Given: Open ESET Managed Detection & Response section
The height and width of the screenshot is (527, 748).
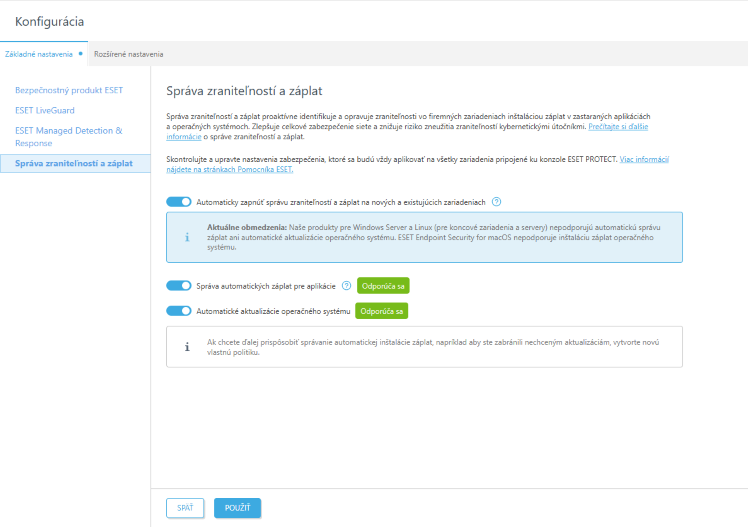Looking at the screenshot, I should [x=69, y=137].
